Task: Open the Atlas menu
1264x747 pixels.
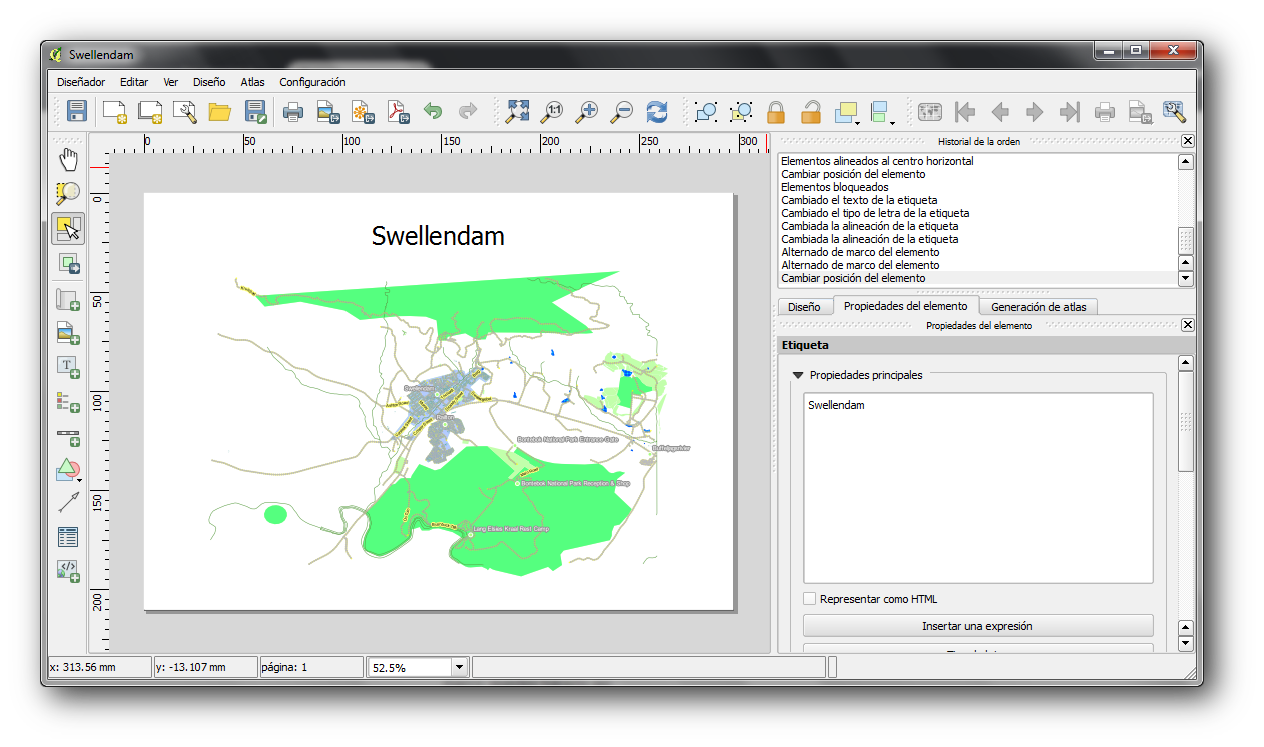Action: coord(252,82)
